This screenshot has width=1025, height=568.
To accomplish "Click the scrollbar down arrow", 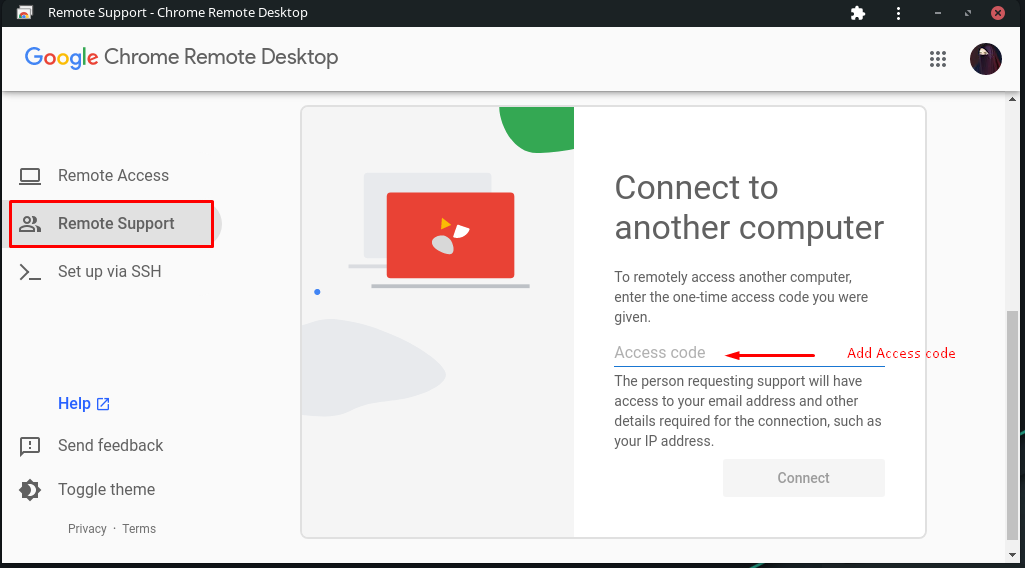I will pyautogui.click(x=1013, y=555).
